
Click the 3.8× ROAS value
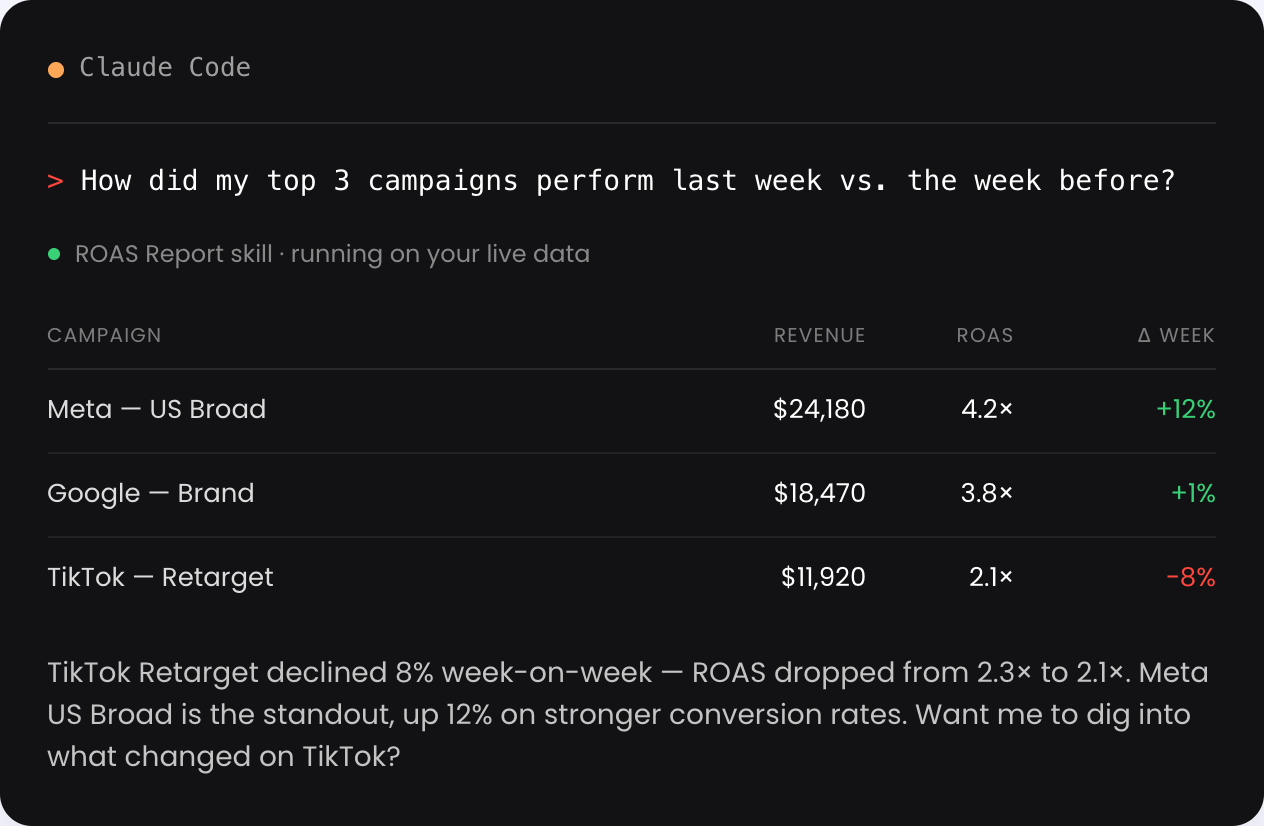click(986, 493)
